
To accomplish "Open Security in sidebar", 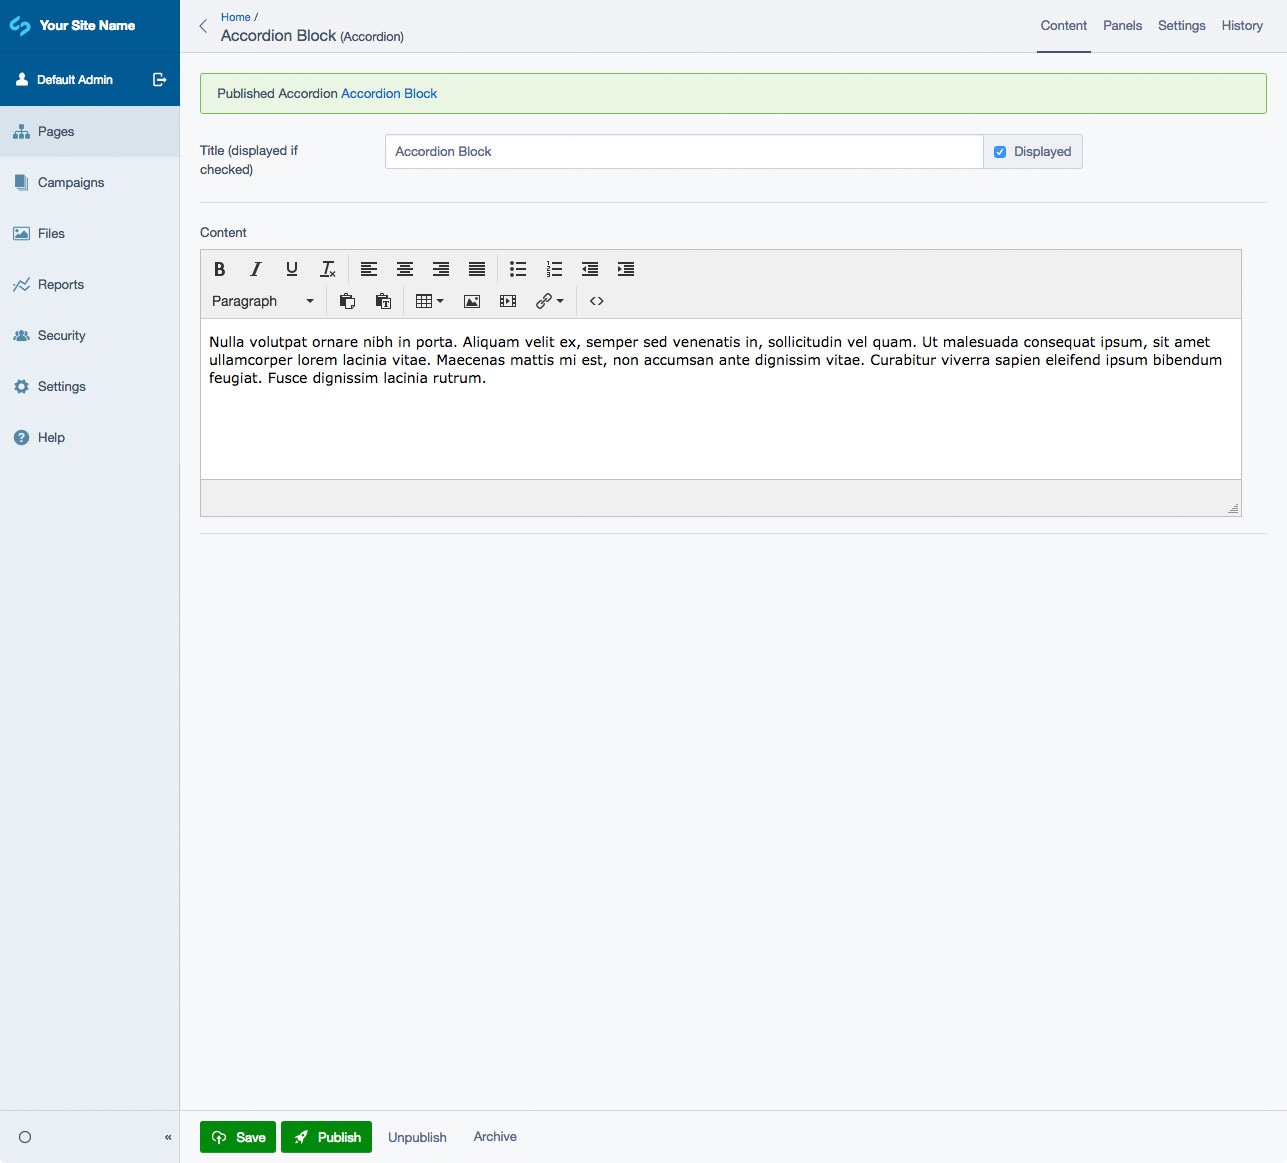I will 90,335.
